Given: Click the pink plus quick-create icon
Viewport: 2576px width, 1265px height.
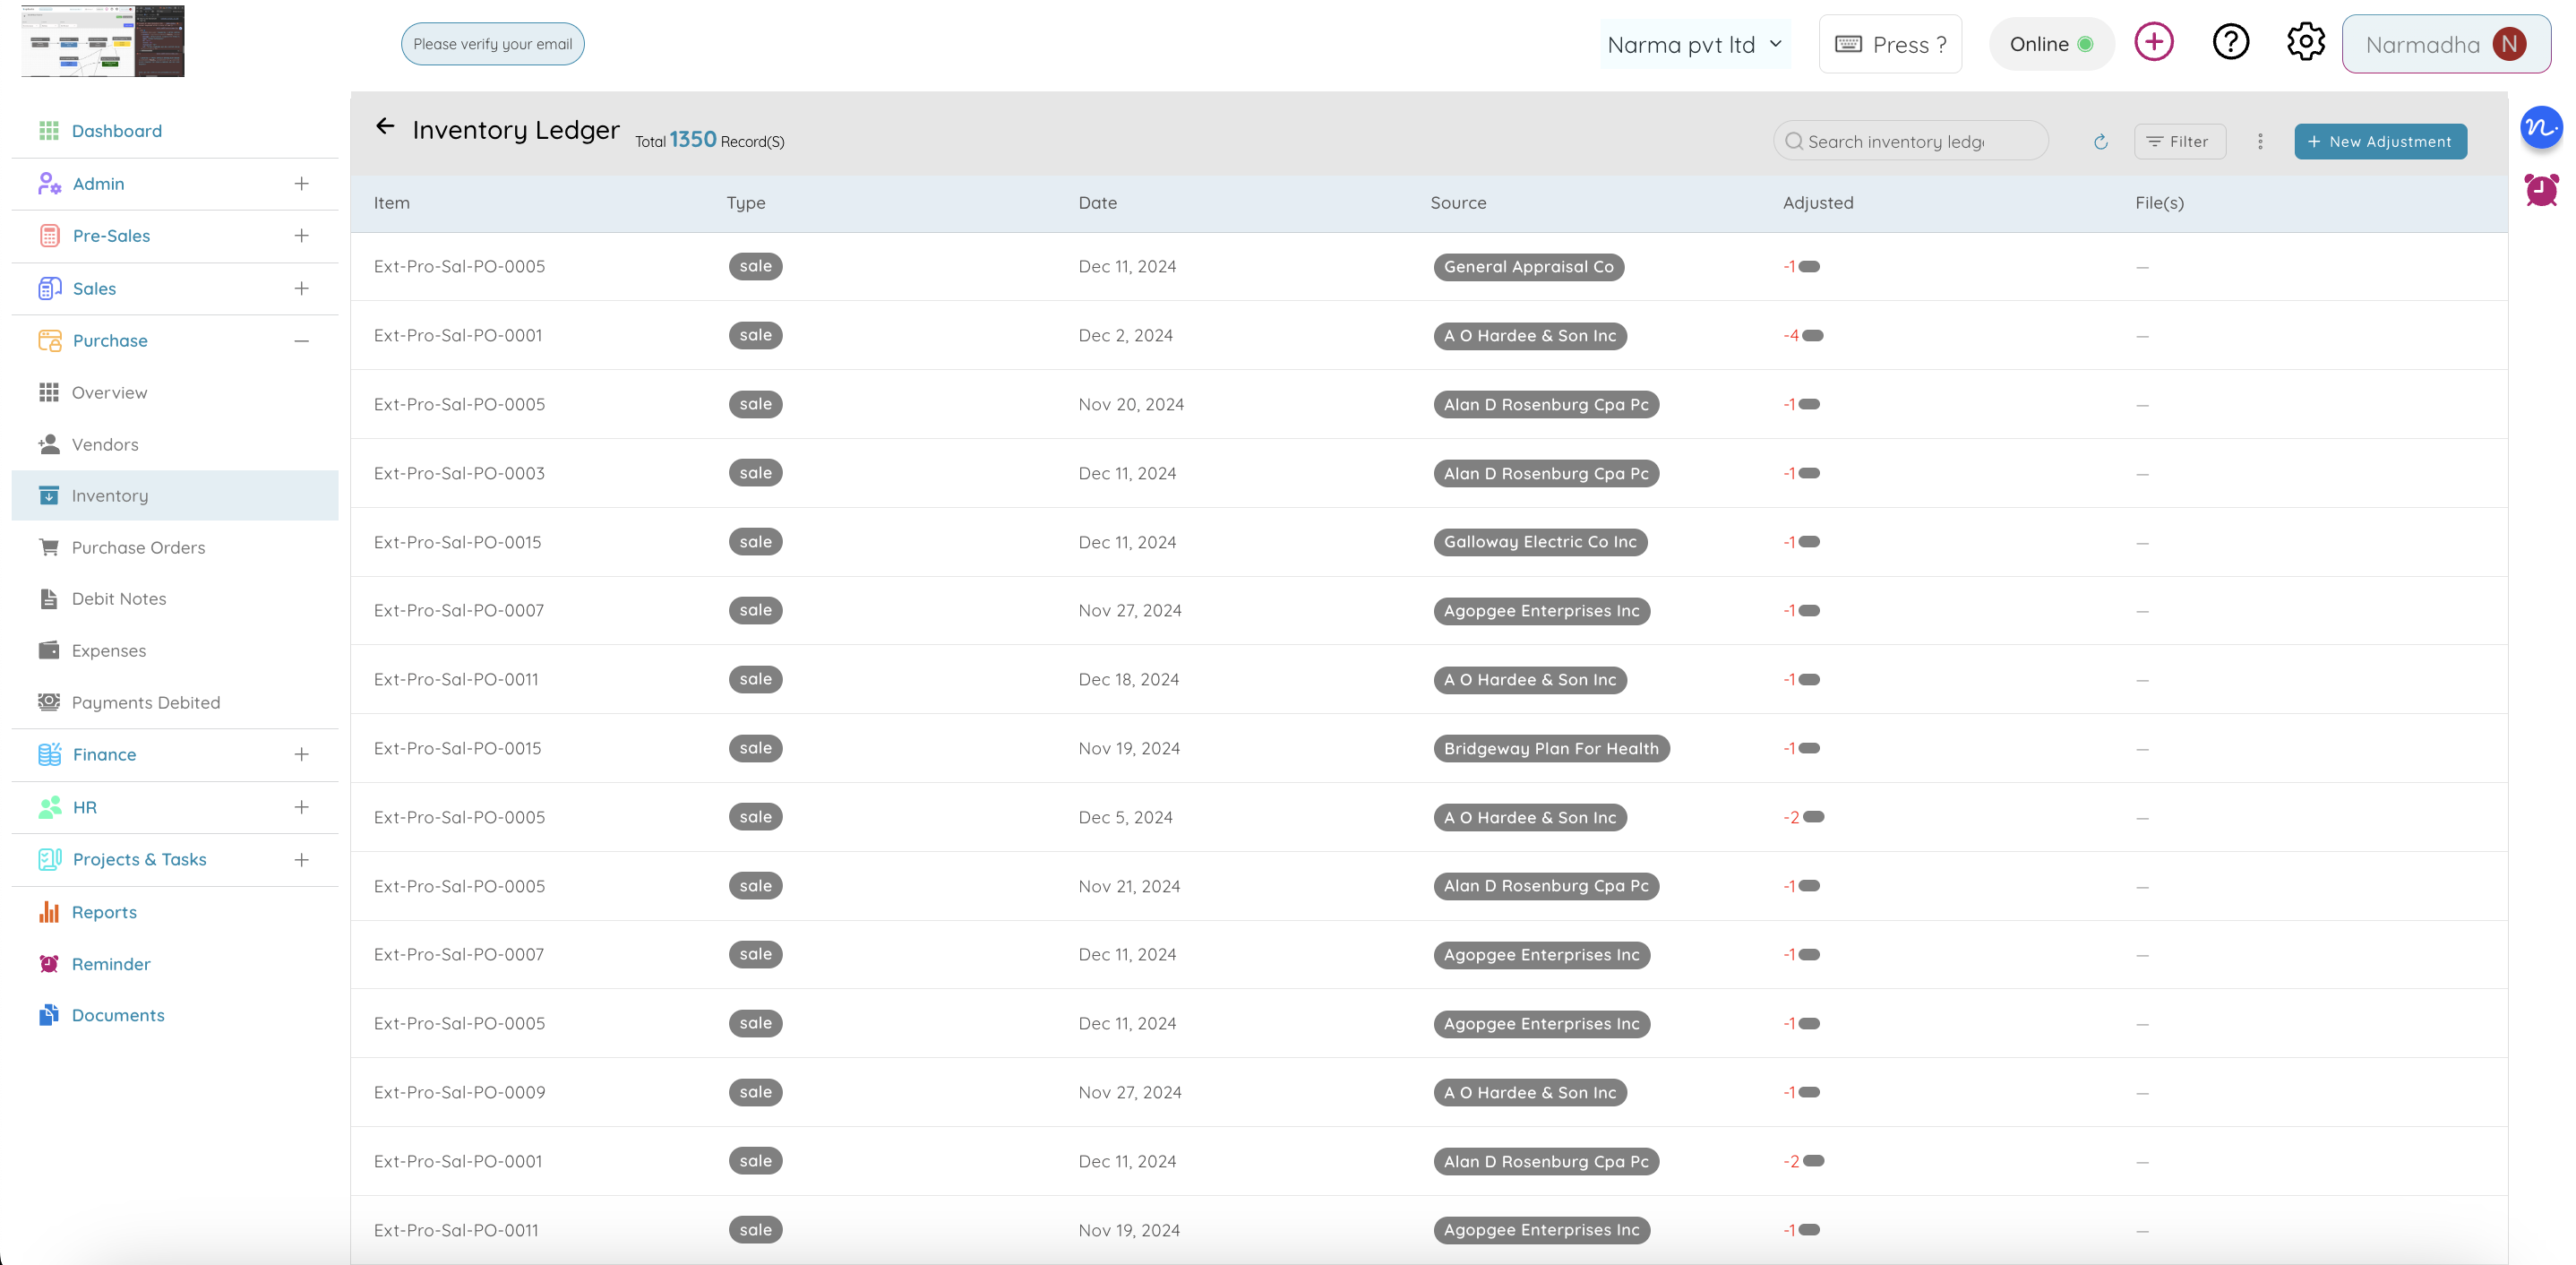Looking at the screenshot, I should (2154, 41).
